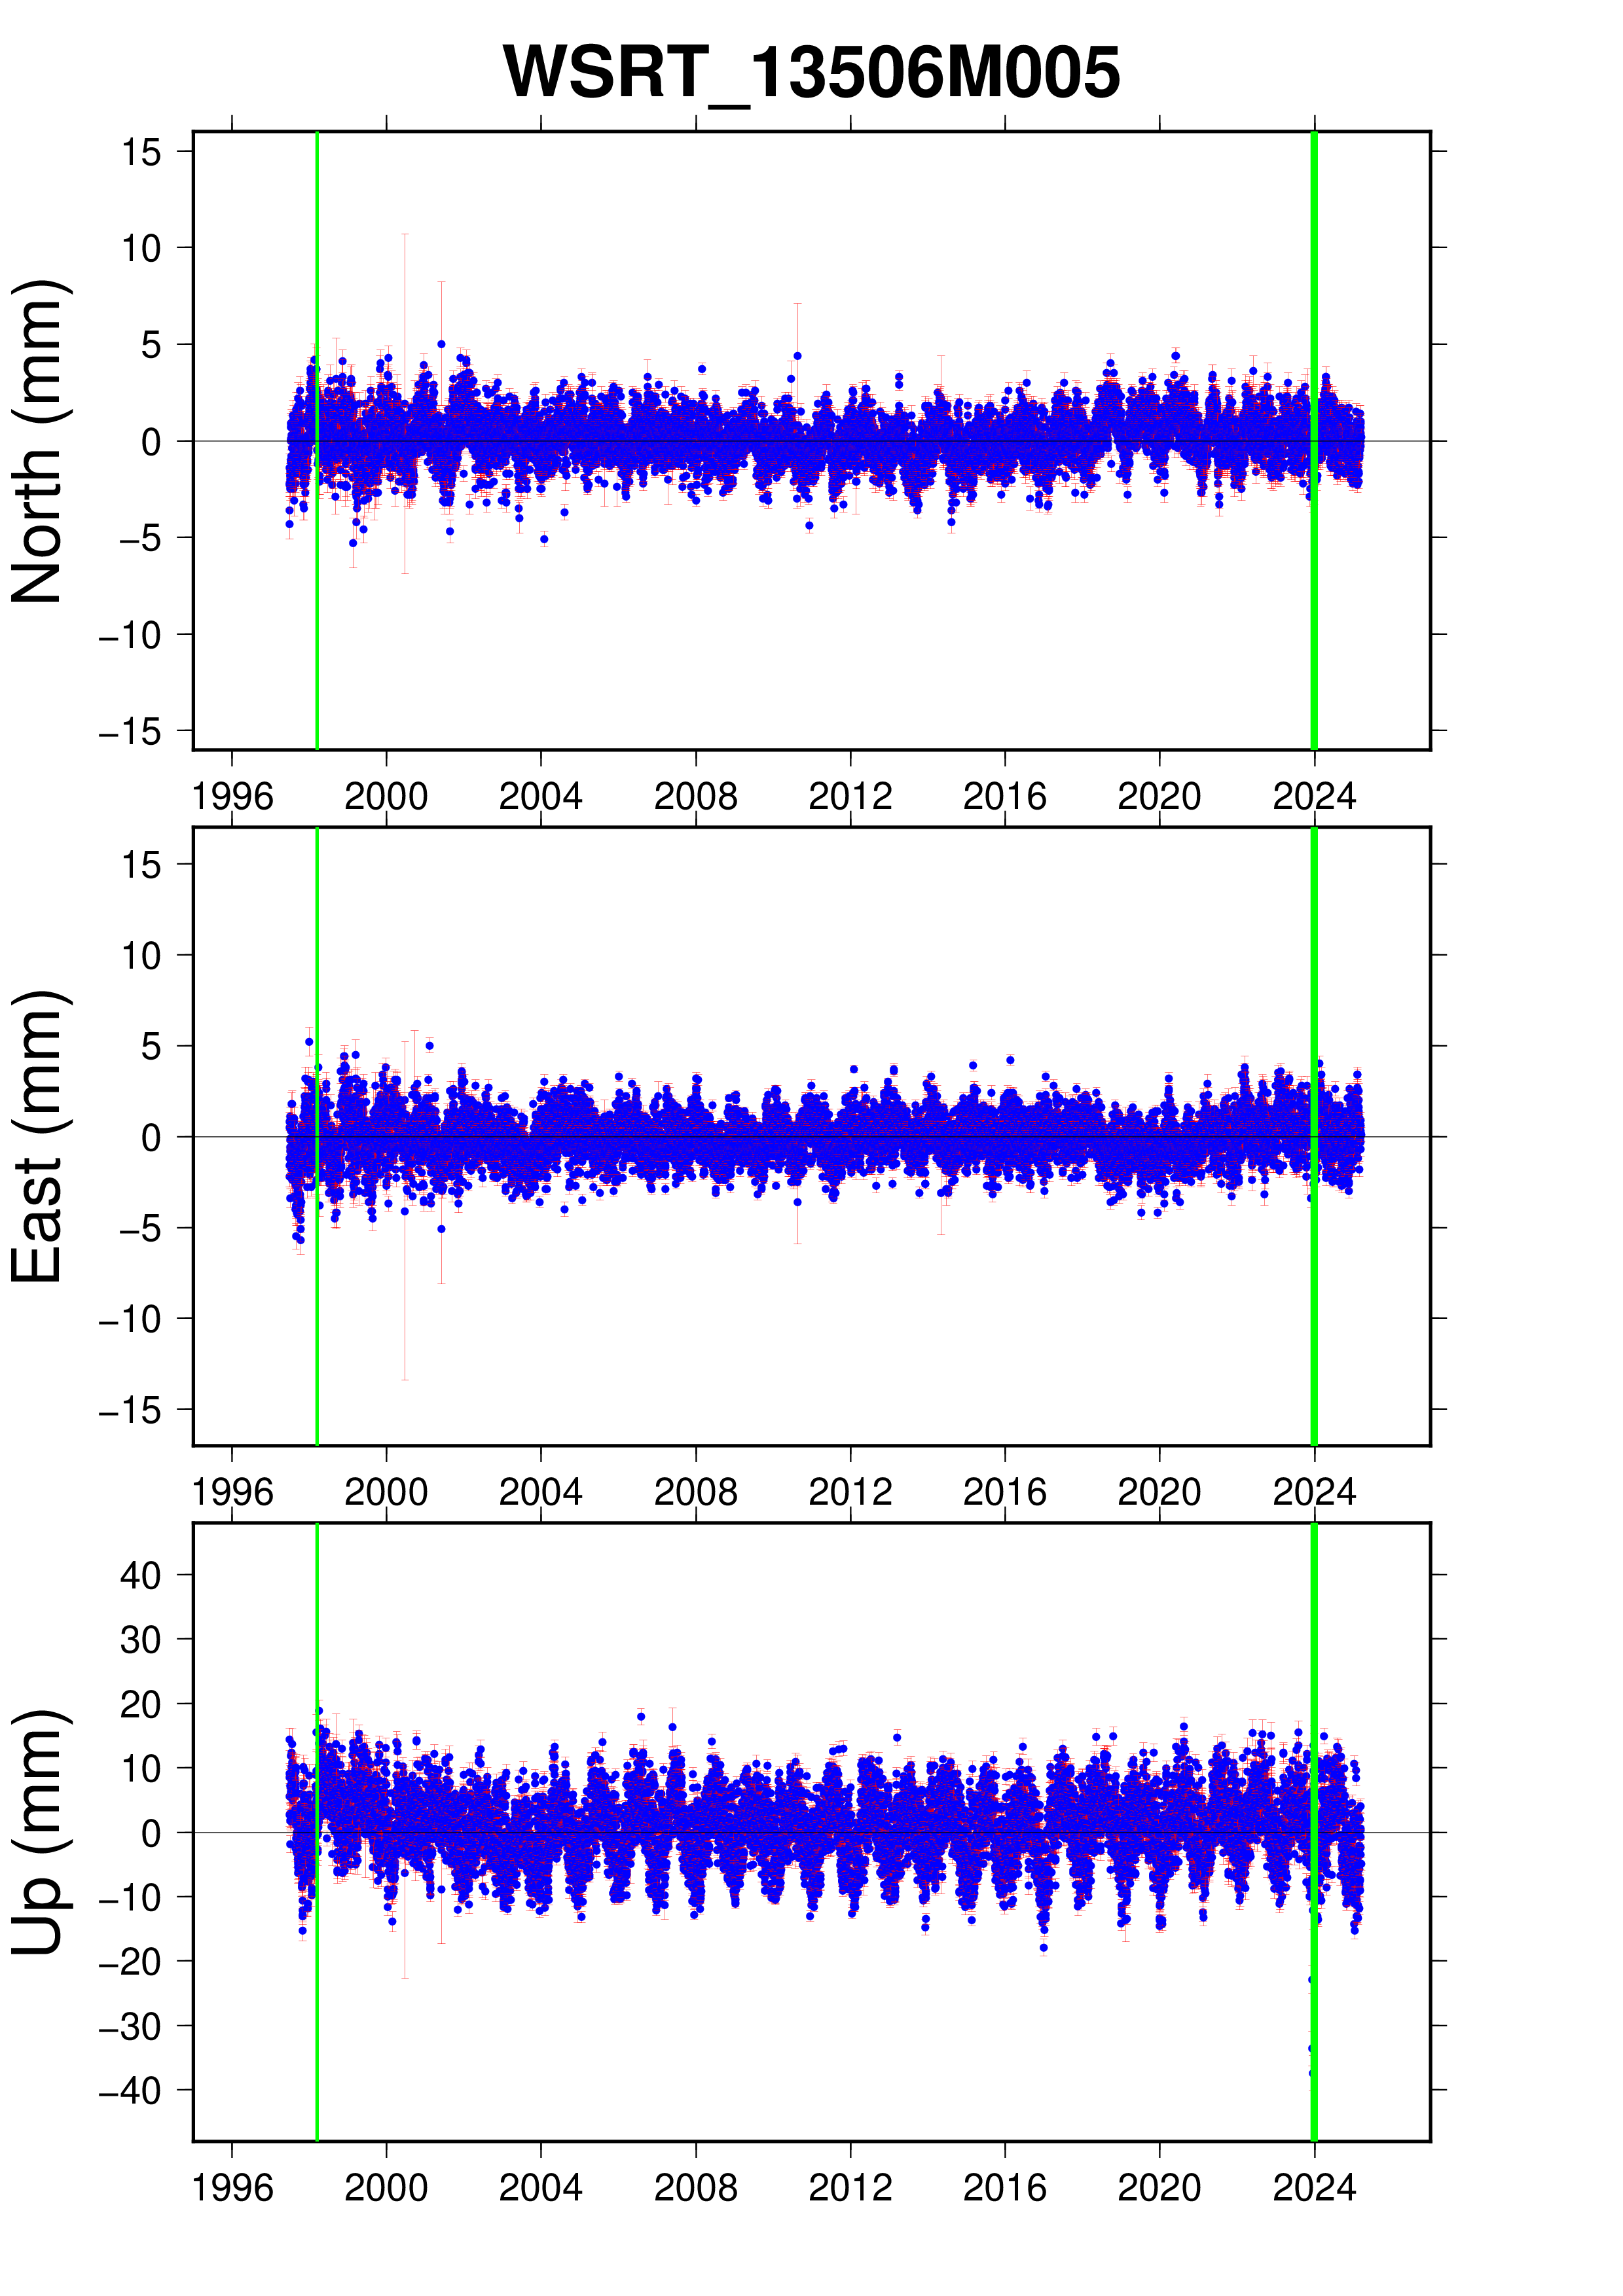The width and height of the screenshot is (1623, 2296).
Task: Click the 15 tick label on North axis
Action: pyautogui.click(x=141, y=152)
